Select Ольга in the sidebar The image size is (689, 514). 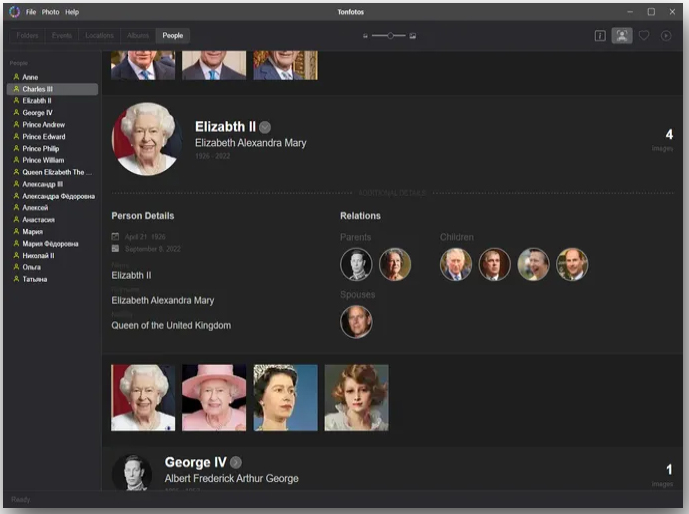coord(52,267)
